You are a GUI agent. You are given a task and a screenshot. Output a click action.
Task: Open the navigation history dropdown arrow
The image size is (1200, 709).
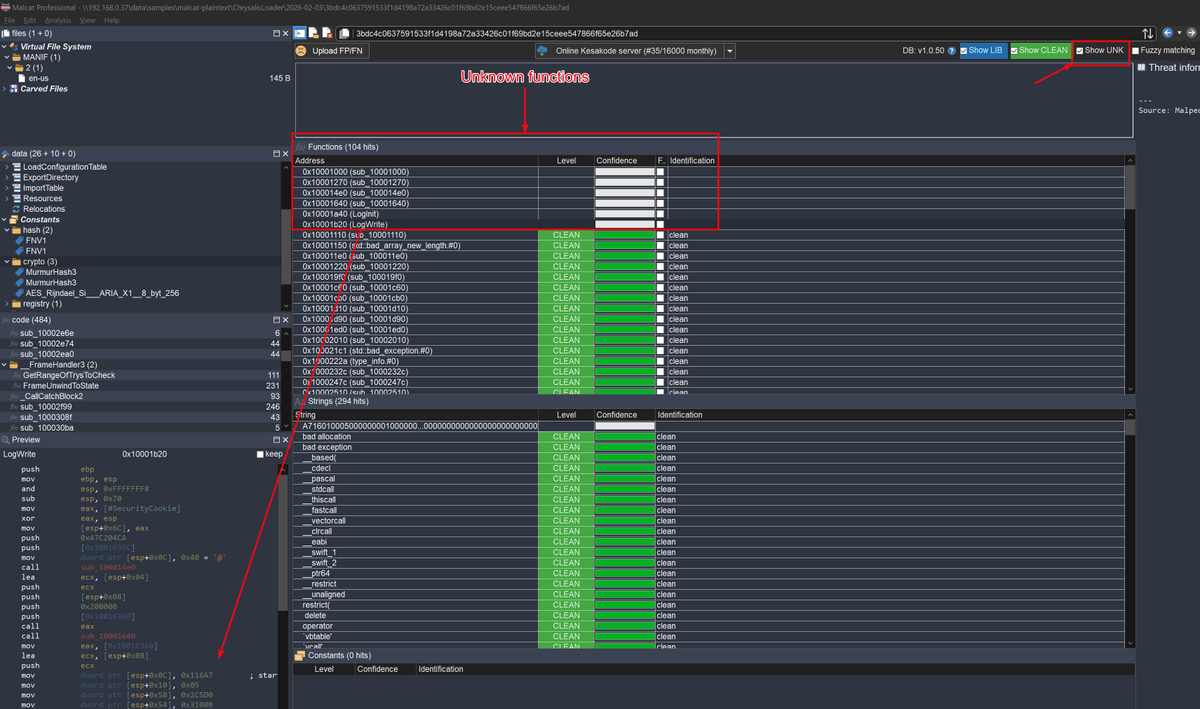click(x=1179, y=33)
